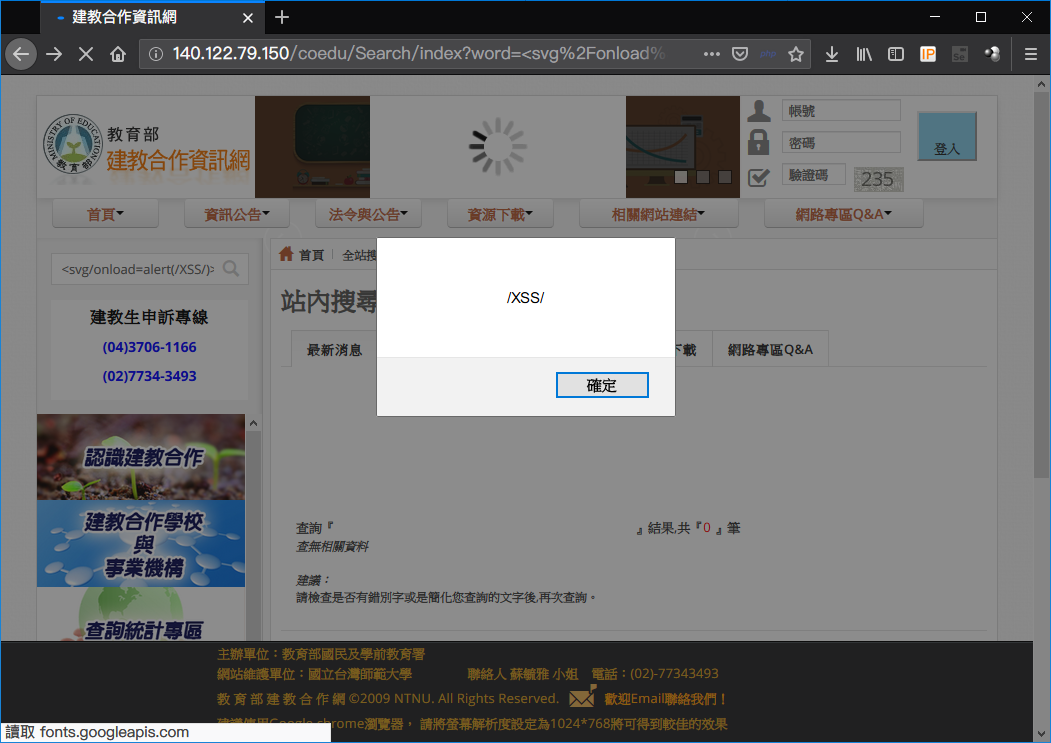Viewport: 1051px width, 743px height.
Task: Toggle the sidebar view
Action: click(896, 54)
